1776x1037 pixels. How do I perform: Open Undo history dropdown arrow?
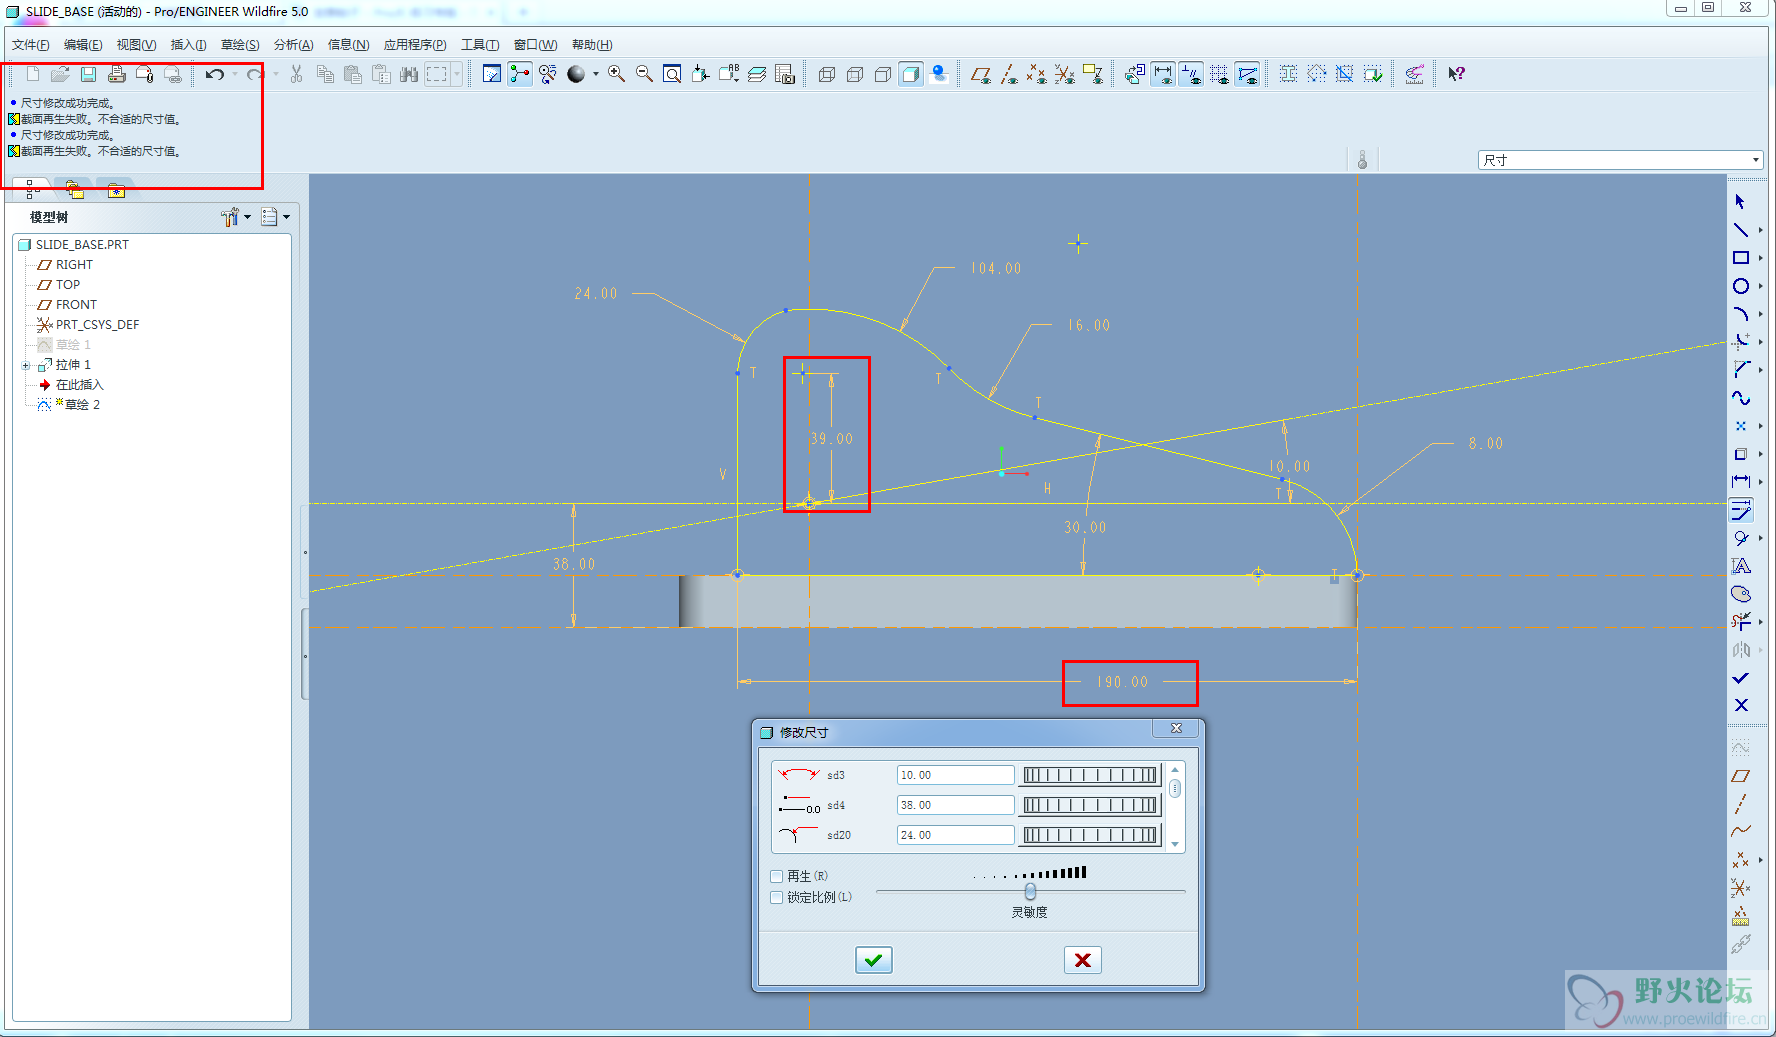click(235, 74)
